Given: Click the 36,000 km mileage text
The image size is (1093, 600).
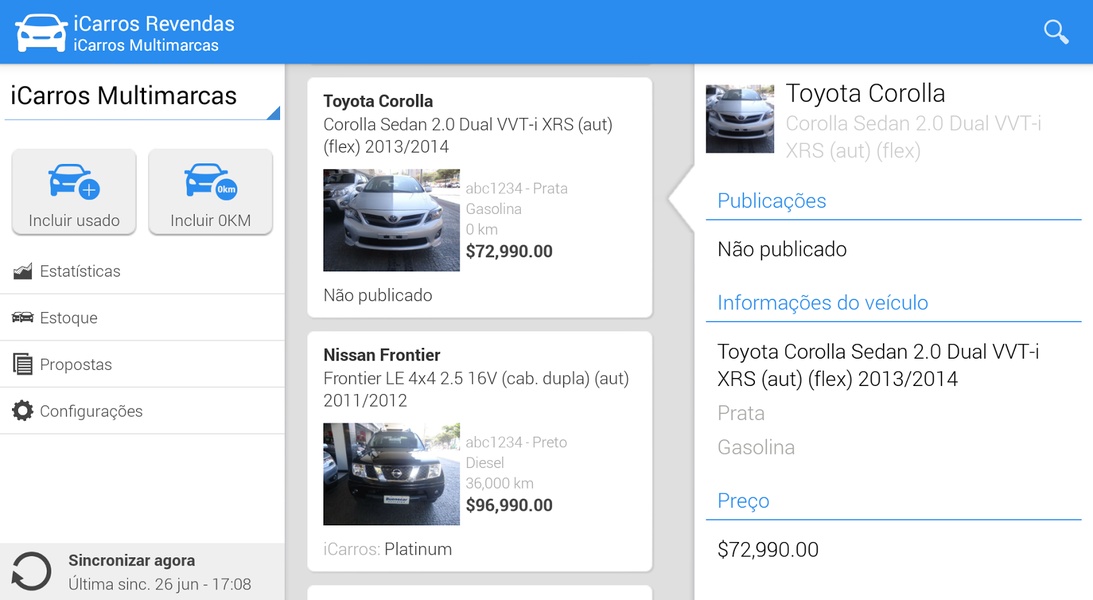Looking at the screenshot, I should [x=499, y=483].
